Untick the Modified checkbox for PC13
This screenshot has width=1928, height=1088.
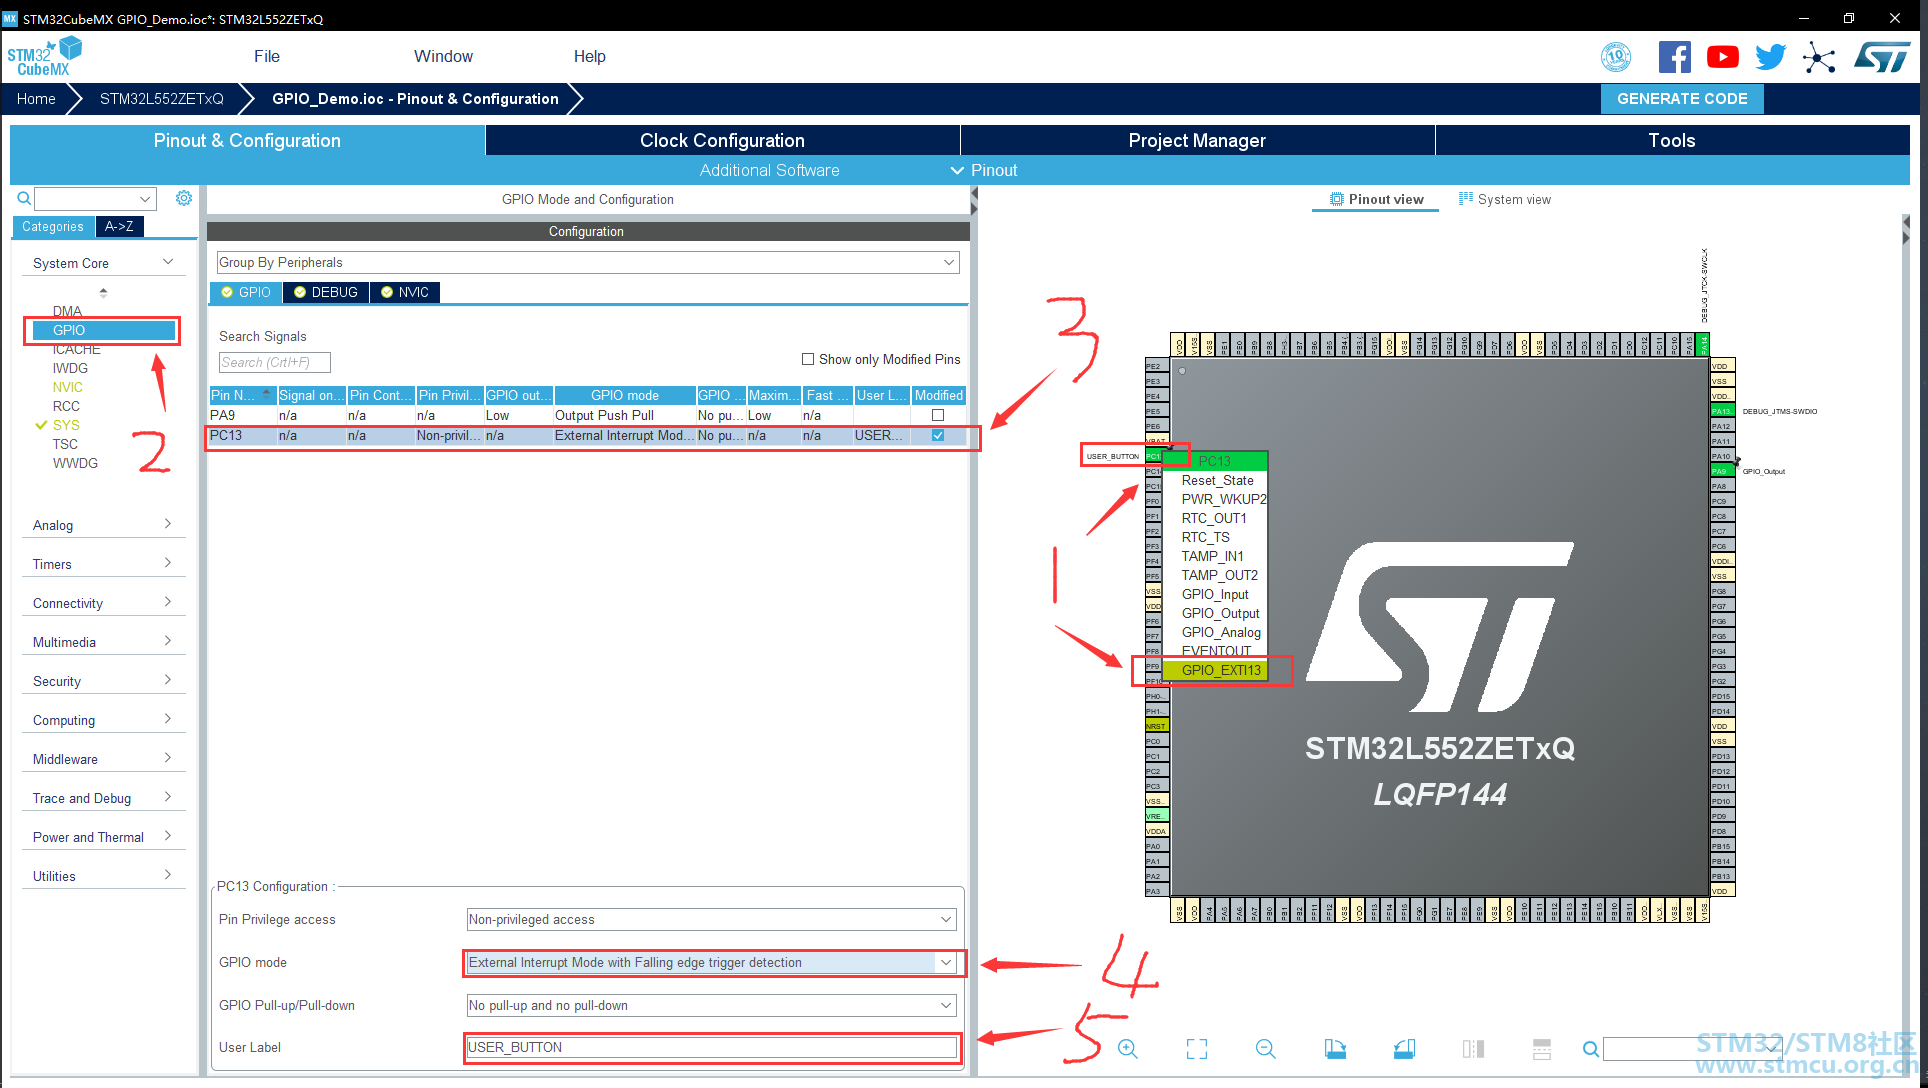[x=938, y=435]
